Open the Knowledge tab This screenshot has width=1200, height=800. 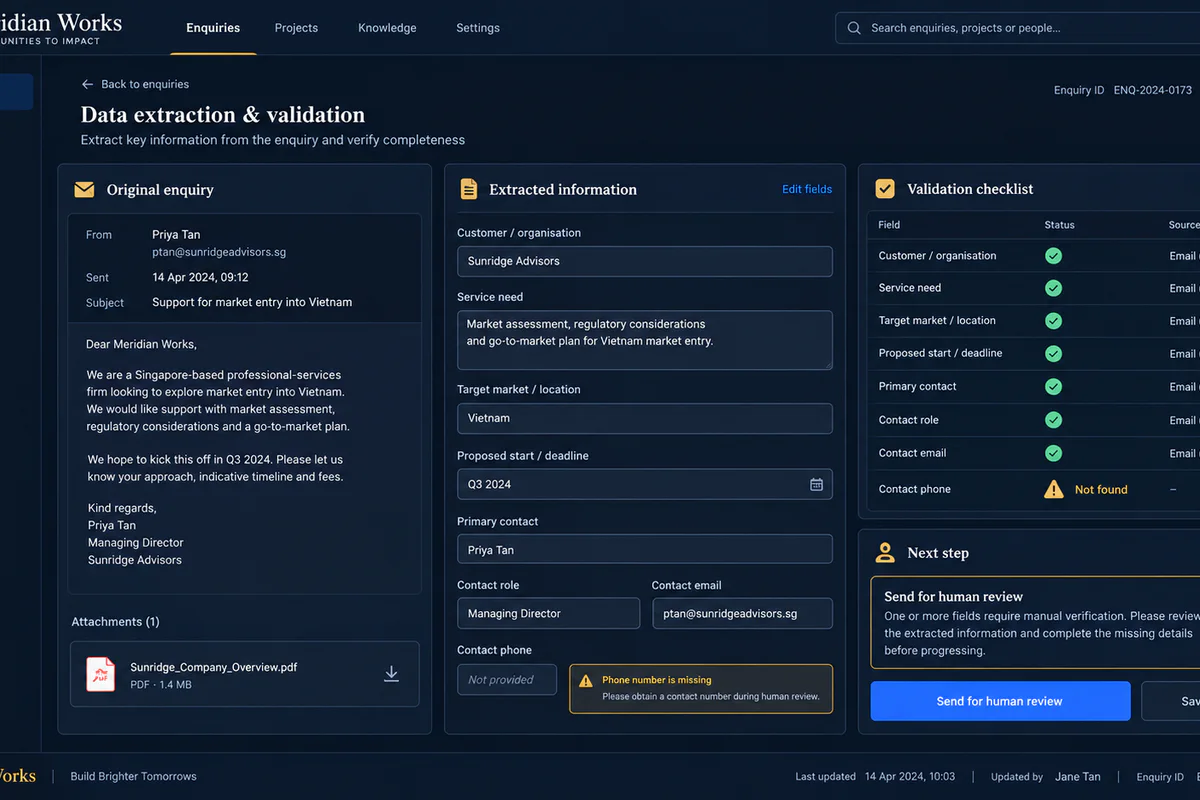pyautogui.click(x=387, y=28)
